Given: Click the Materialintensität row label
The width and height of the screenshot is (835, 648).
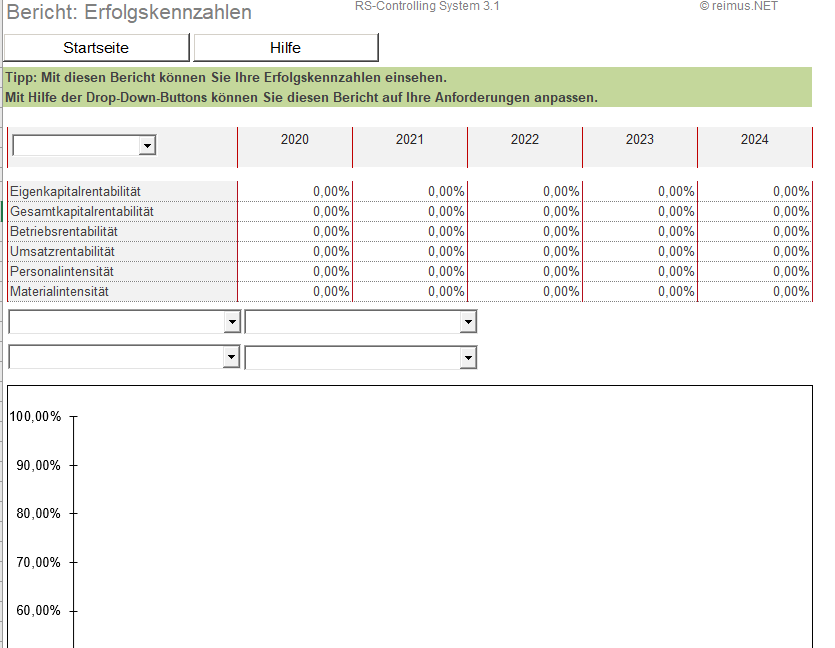Looking at the screenshot, I should click(x=59, y=291).
